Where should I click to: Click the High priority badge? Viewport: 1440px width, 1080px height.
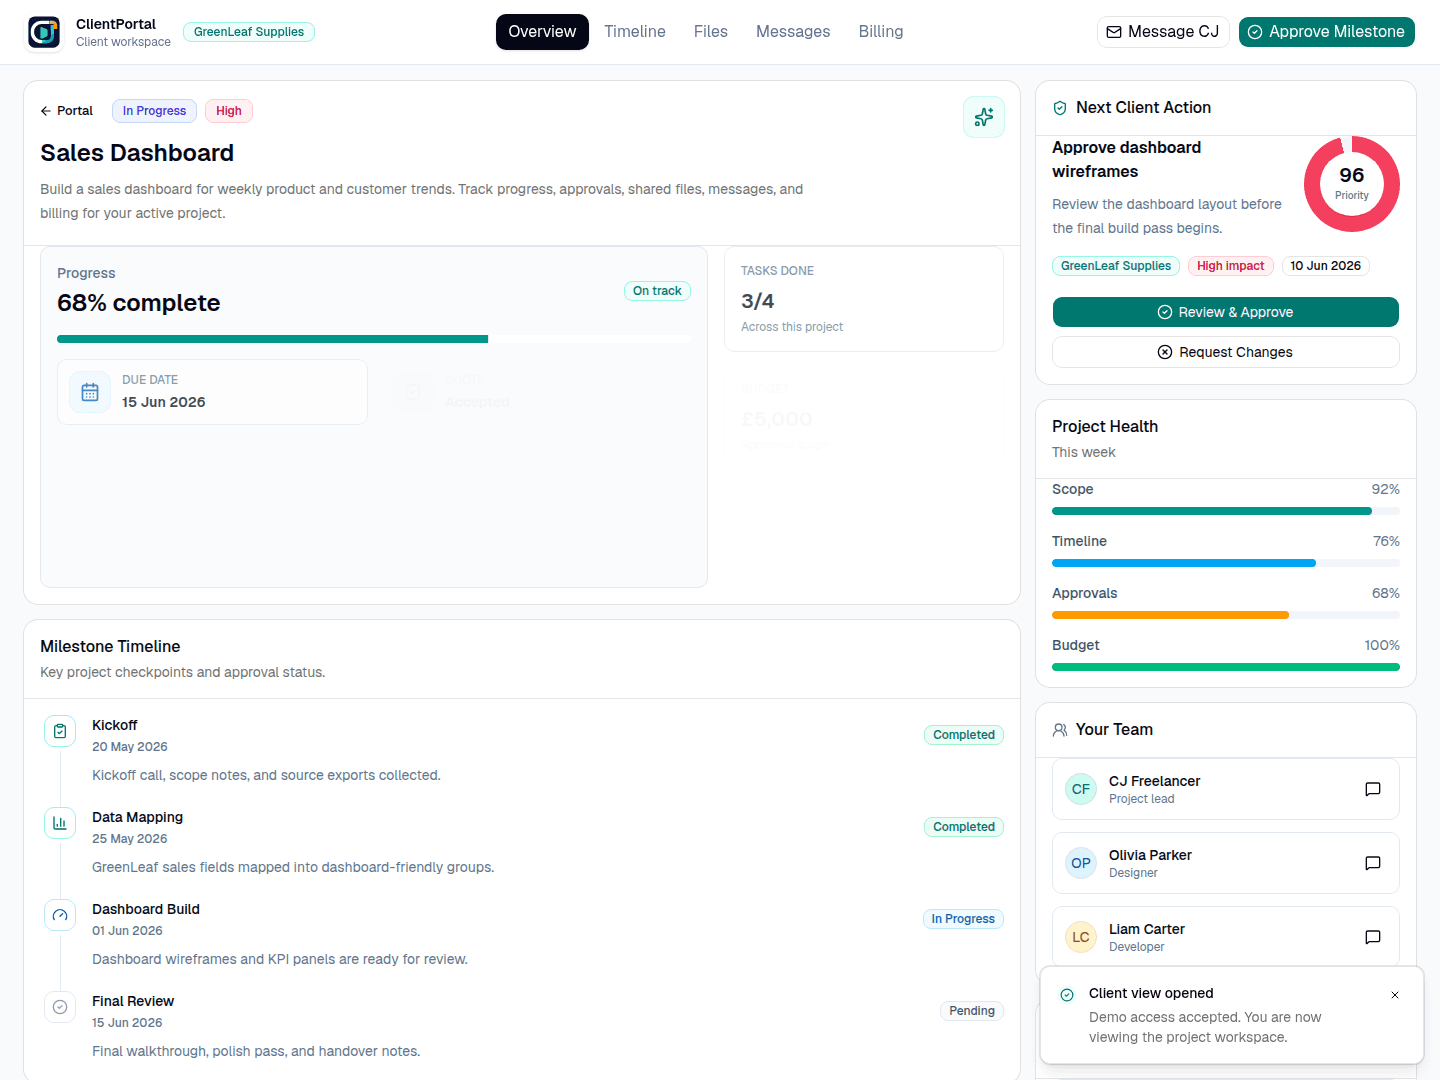[229, 111]
